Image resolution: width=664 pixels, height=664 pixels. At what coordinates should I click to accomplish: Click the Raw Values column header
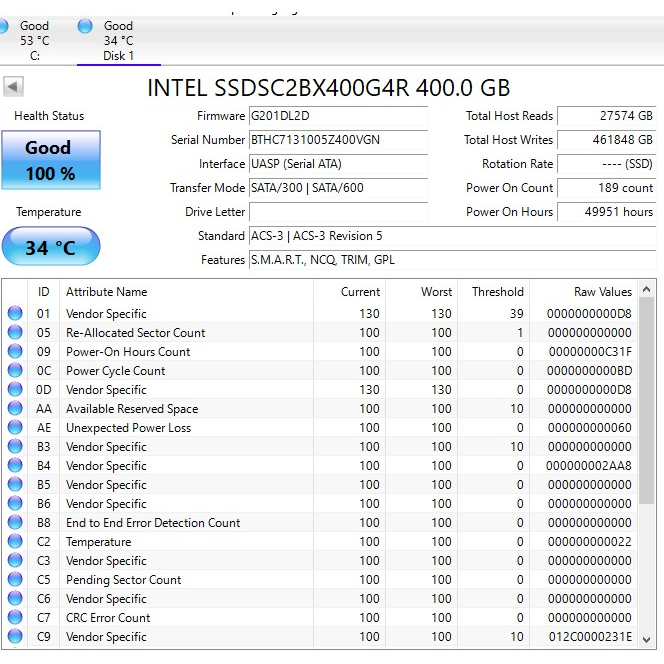602,292
